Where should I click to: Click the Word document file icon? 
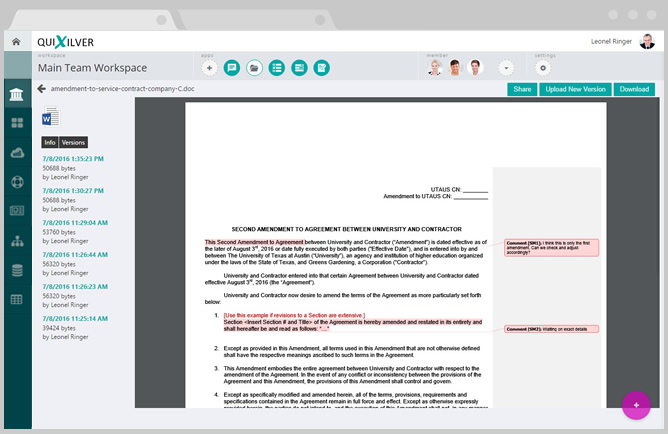point(51,117)
